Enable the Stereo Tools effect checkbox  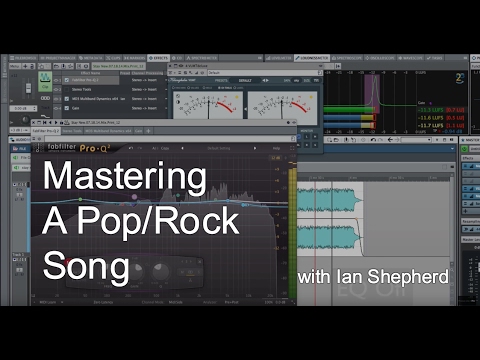pyautogui.click(x=67, y=89)
